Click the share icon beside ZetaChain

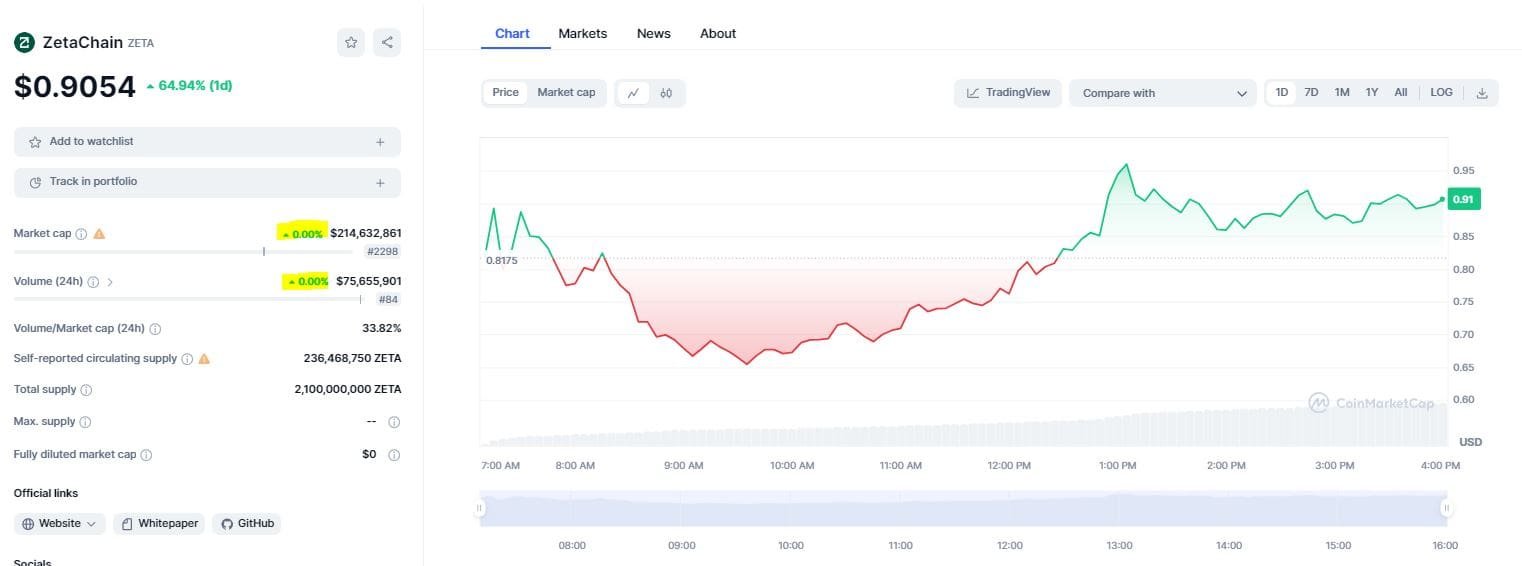[387, 43]
